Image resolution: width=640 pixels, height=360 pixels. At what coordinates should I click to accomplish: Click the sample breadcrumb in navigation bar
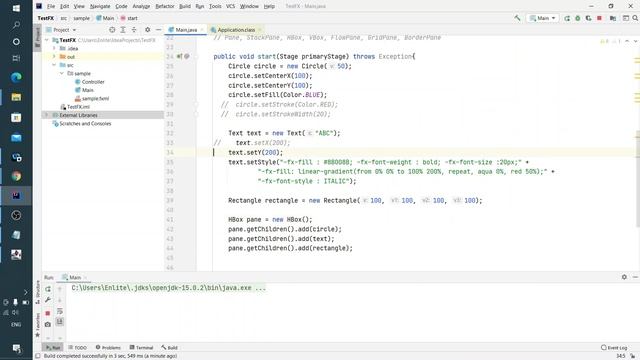tap(81, 18)
